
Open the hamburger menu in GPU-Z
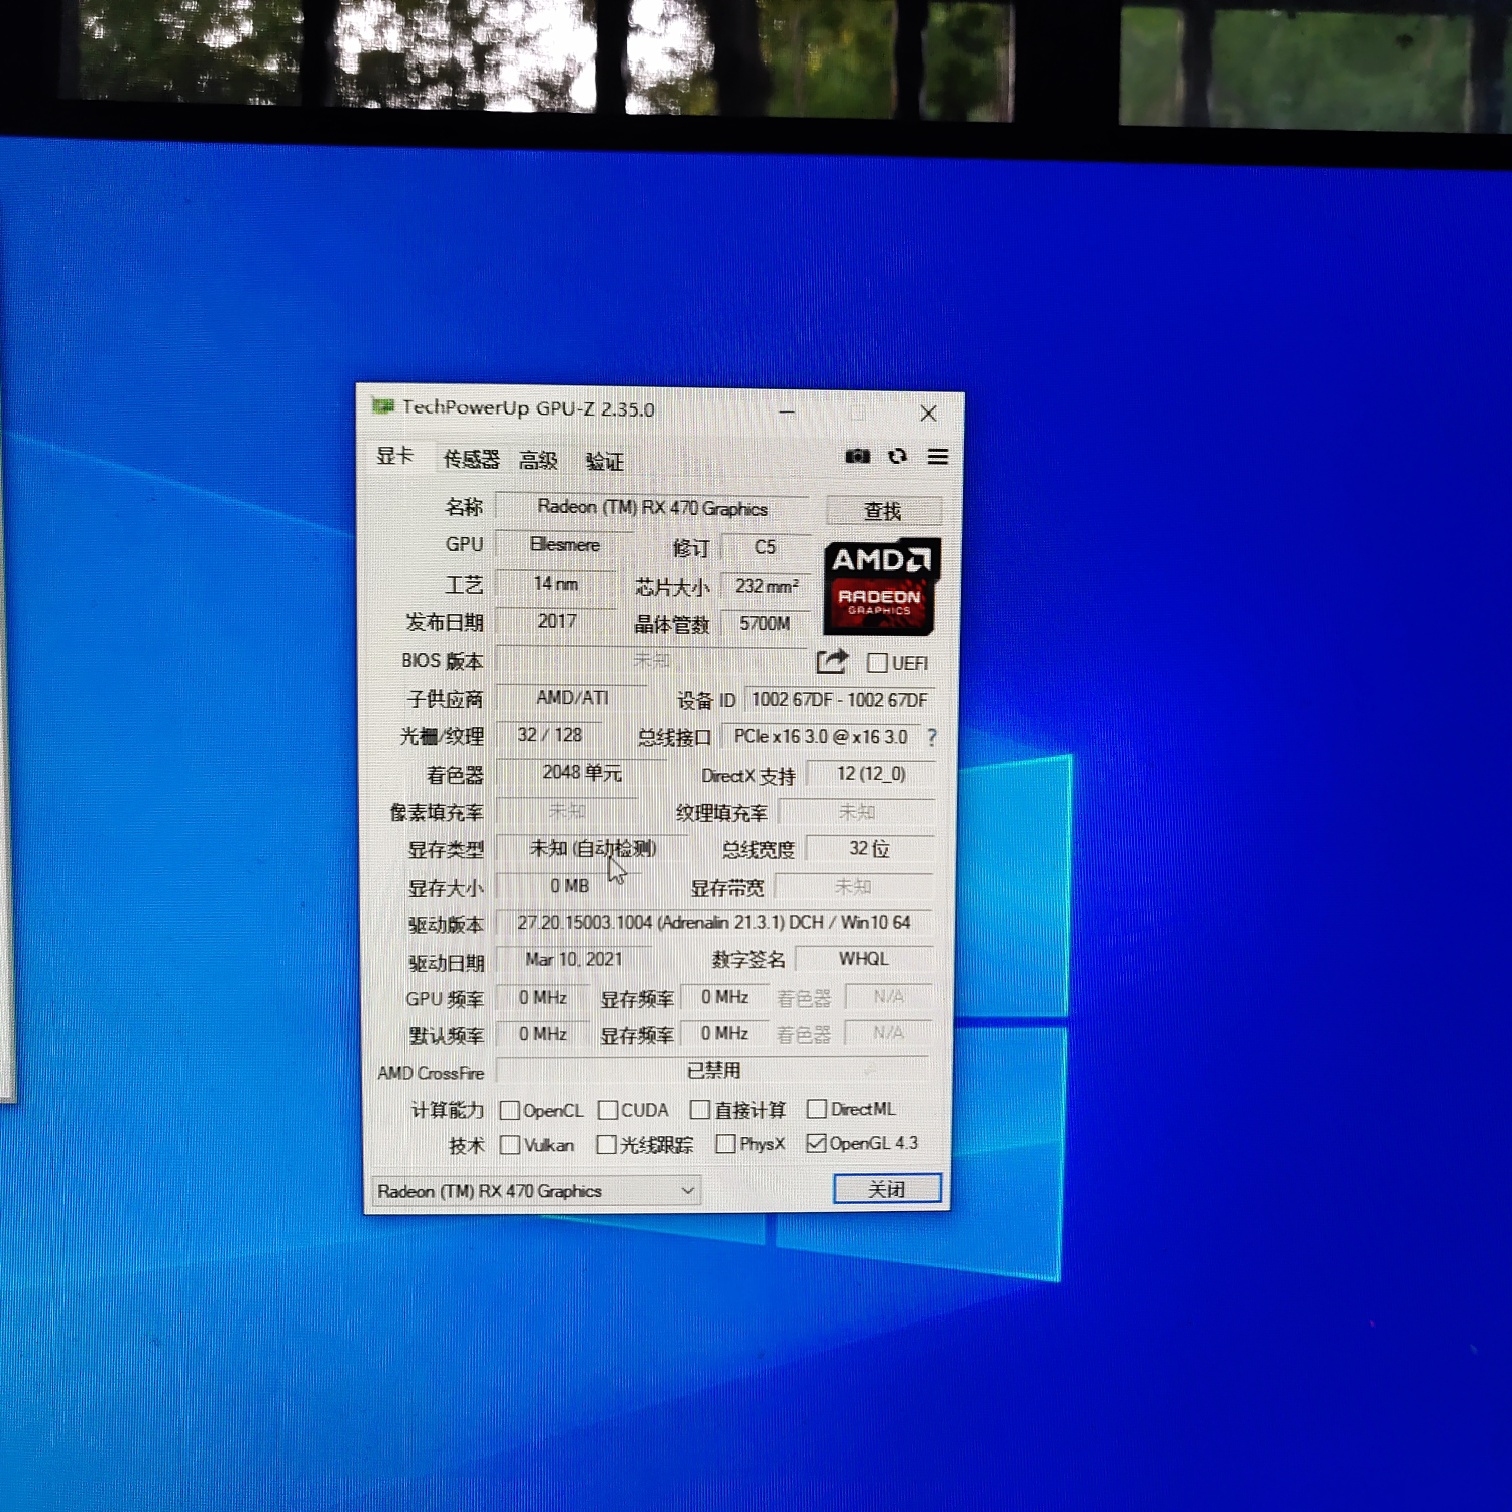coord(937,457)
